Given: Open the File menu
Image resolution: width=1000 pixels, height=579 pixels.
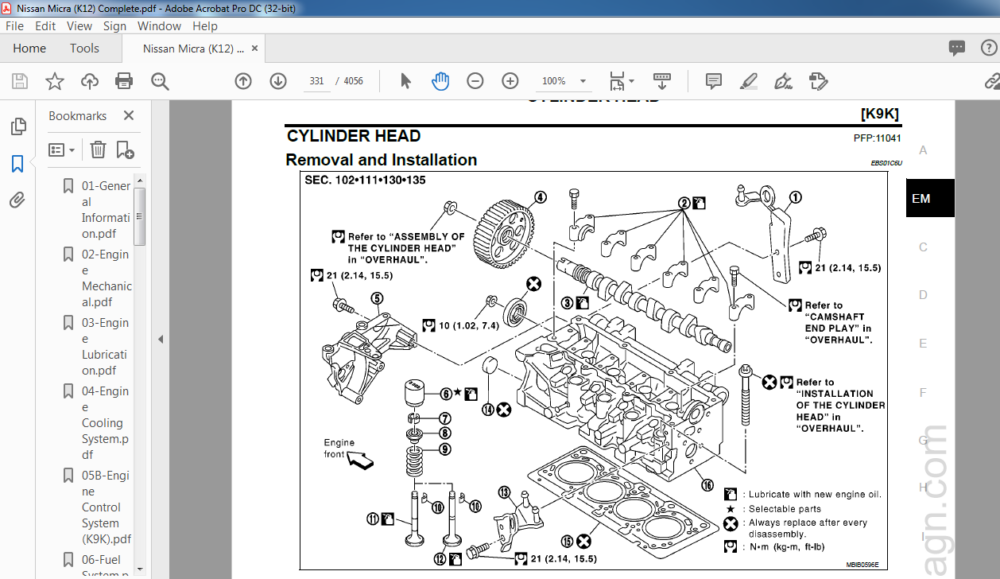Looking at the screenshot, I should tap(14, 26).
